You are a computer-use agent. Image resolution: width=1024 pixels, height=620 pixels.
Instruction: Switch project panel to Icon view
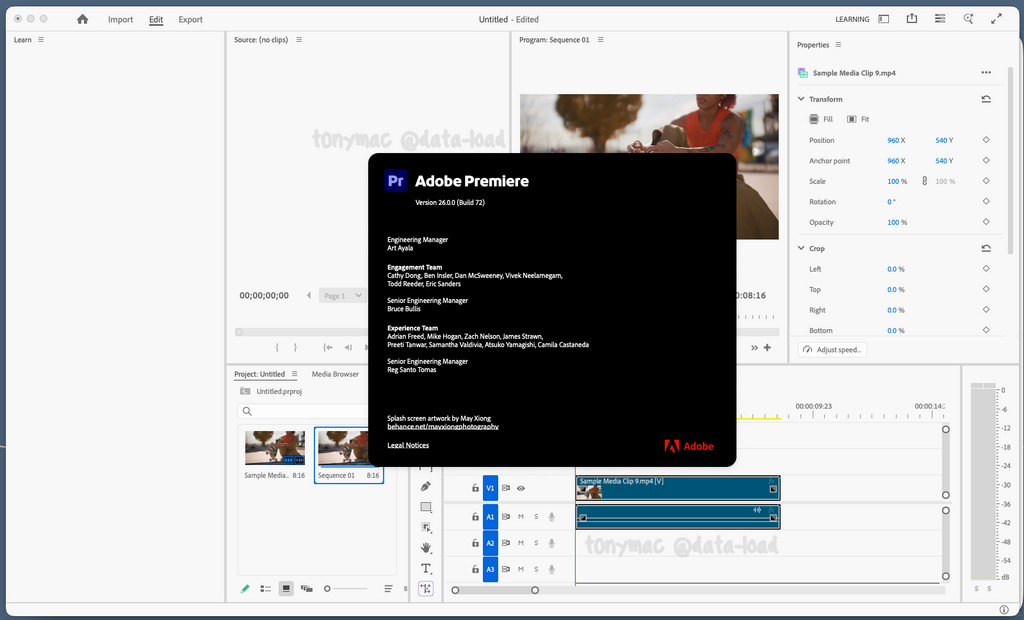286,589
